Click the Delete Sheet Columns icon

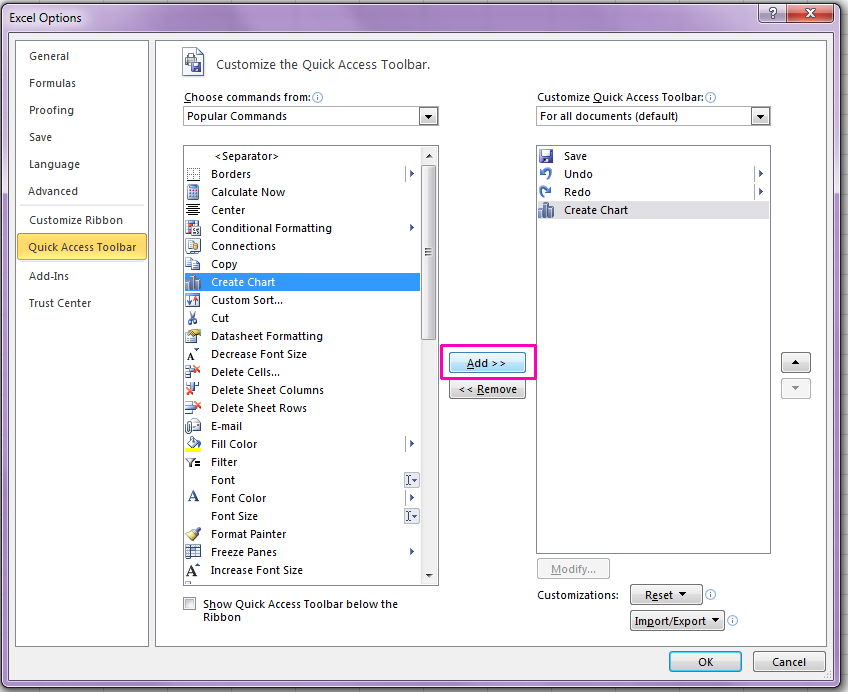[193, 390]
